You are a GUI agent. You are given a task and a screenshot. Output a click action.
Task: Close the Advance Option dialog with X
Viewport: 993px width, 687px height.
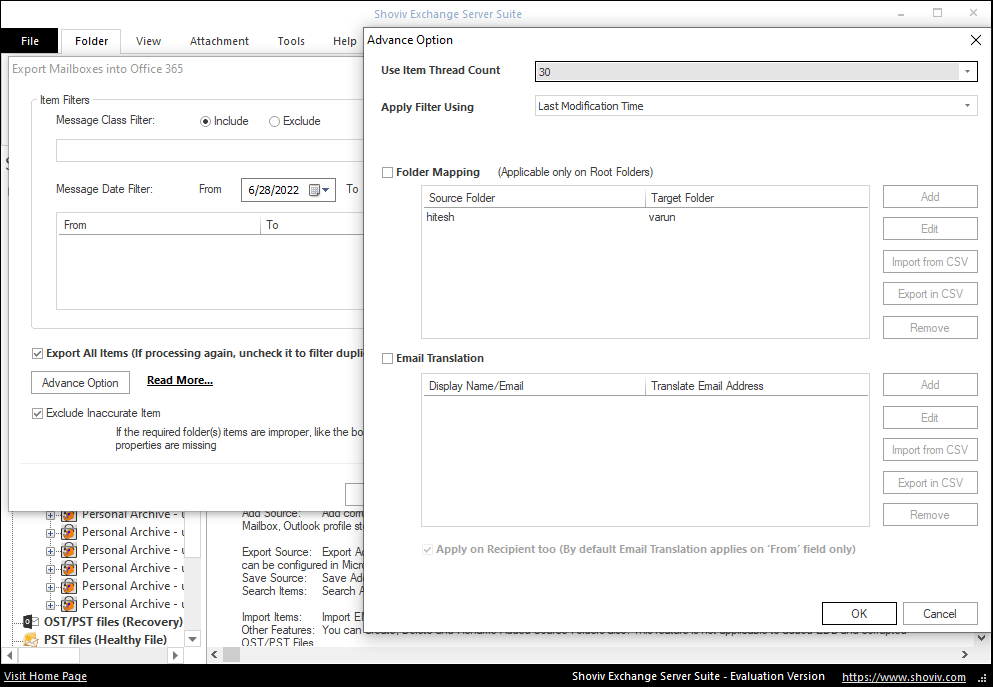(976, 40)
